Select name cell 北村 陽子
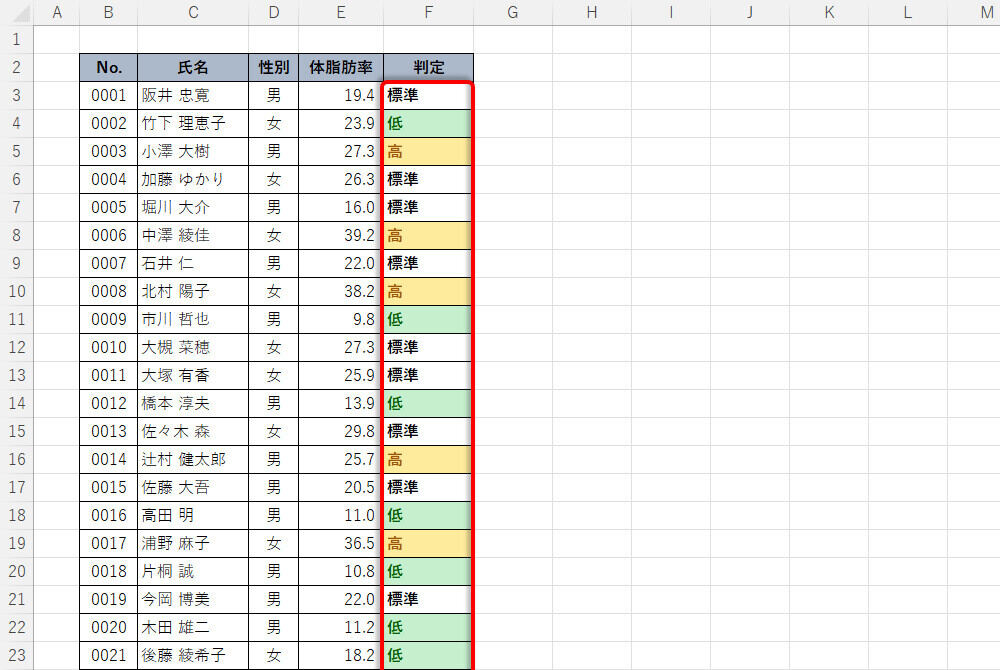This screenshot has height=670, width=1000. 193,291
